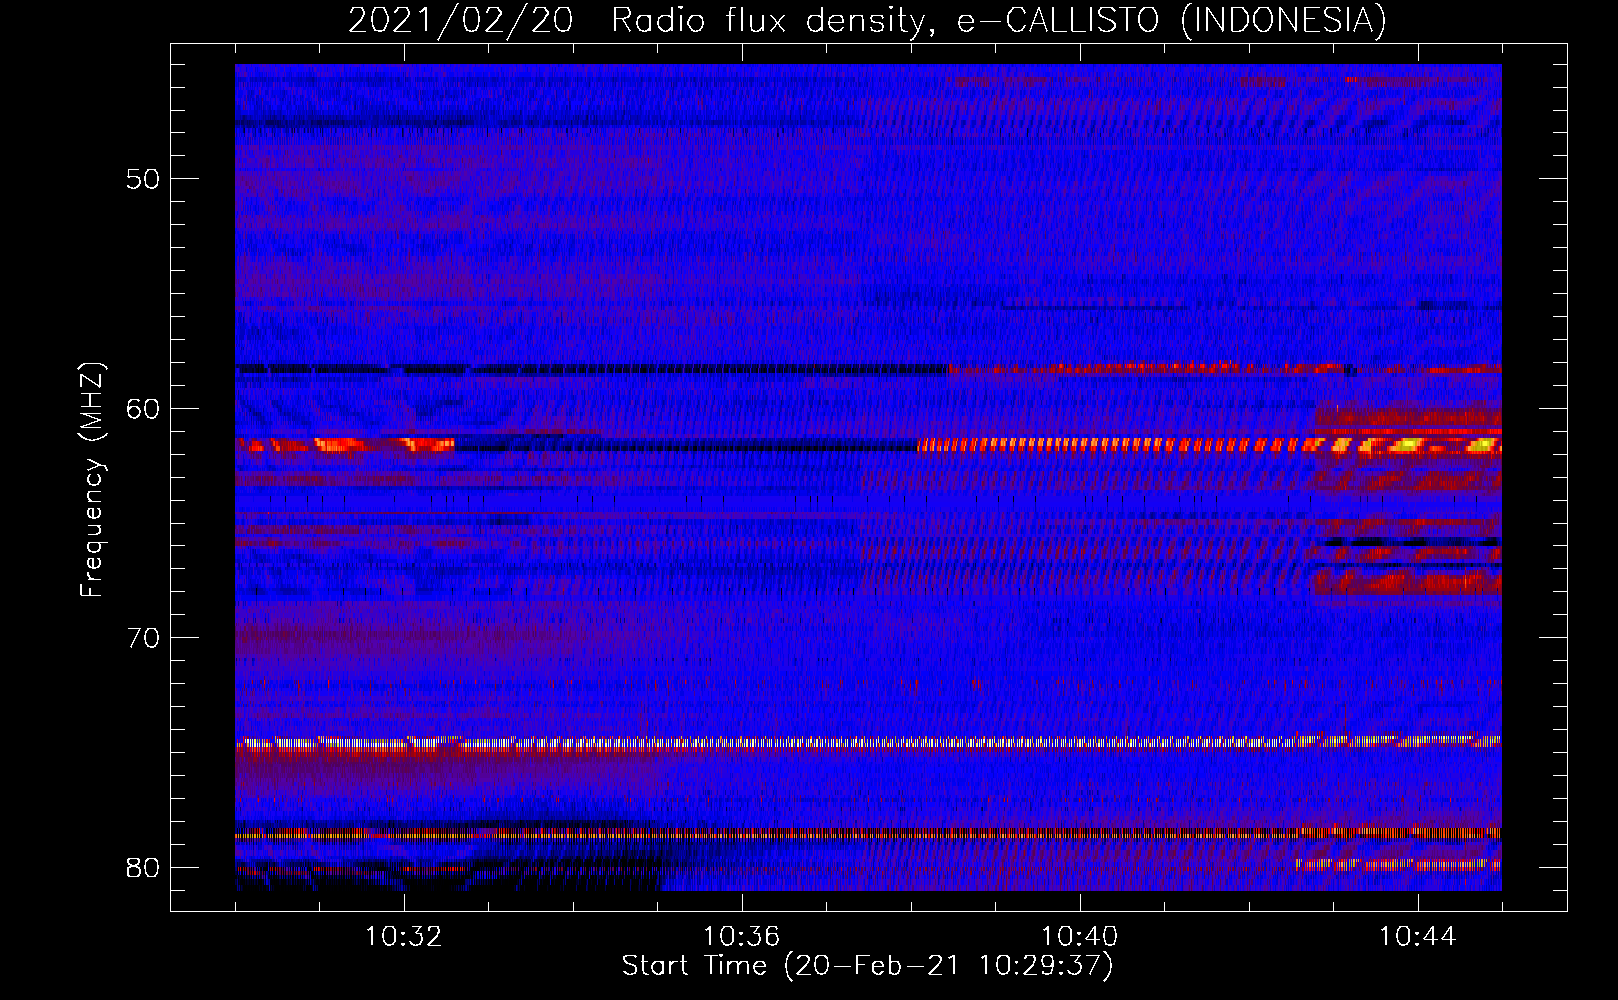Select the 10:40 time tick label
1618x1000 pixels.
coord(1080,937)
